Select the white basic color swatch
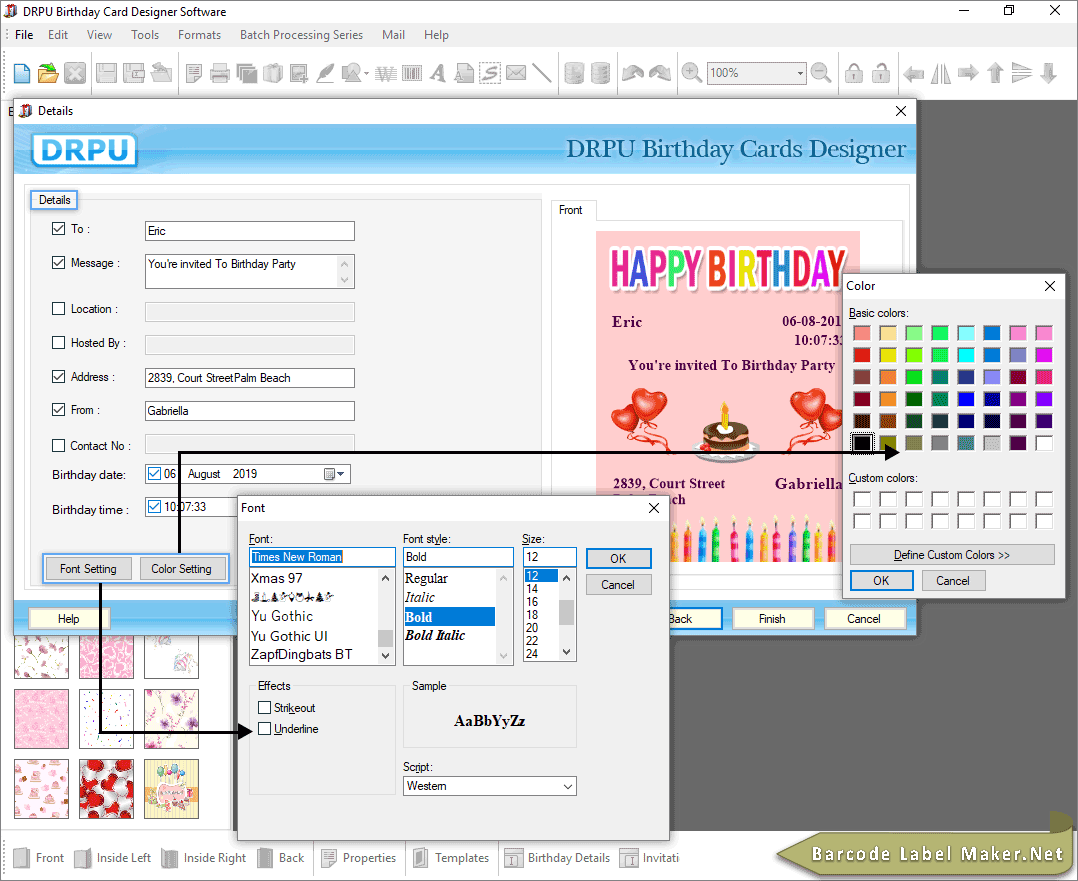 point(1044,442)
